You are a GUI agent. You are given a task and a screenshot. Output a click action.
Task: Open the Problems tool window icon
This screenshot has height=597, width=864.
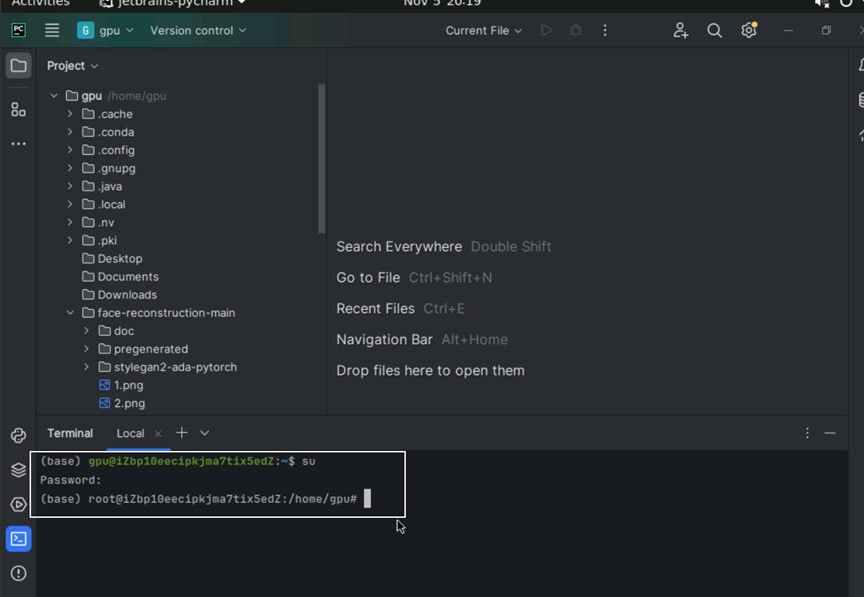pyautogui.click(x=19, y=573)
